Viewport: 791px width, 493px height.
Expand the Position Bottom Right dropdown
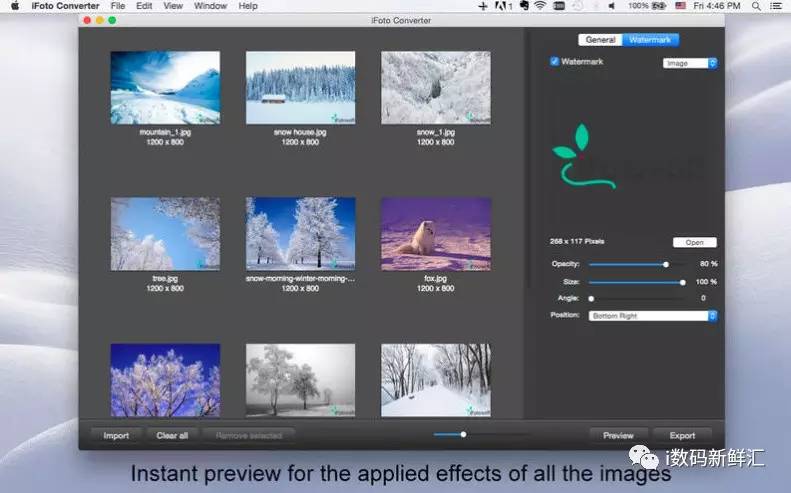(x=653, y=316)
